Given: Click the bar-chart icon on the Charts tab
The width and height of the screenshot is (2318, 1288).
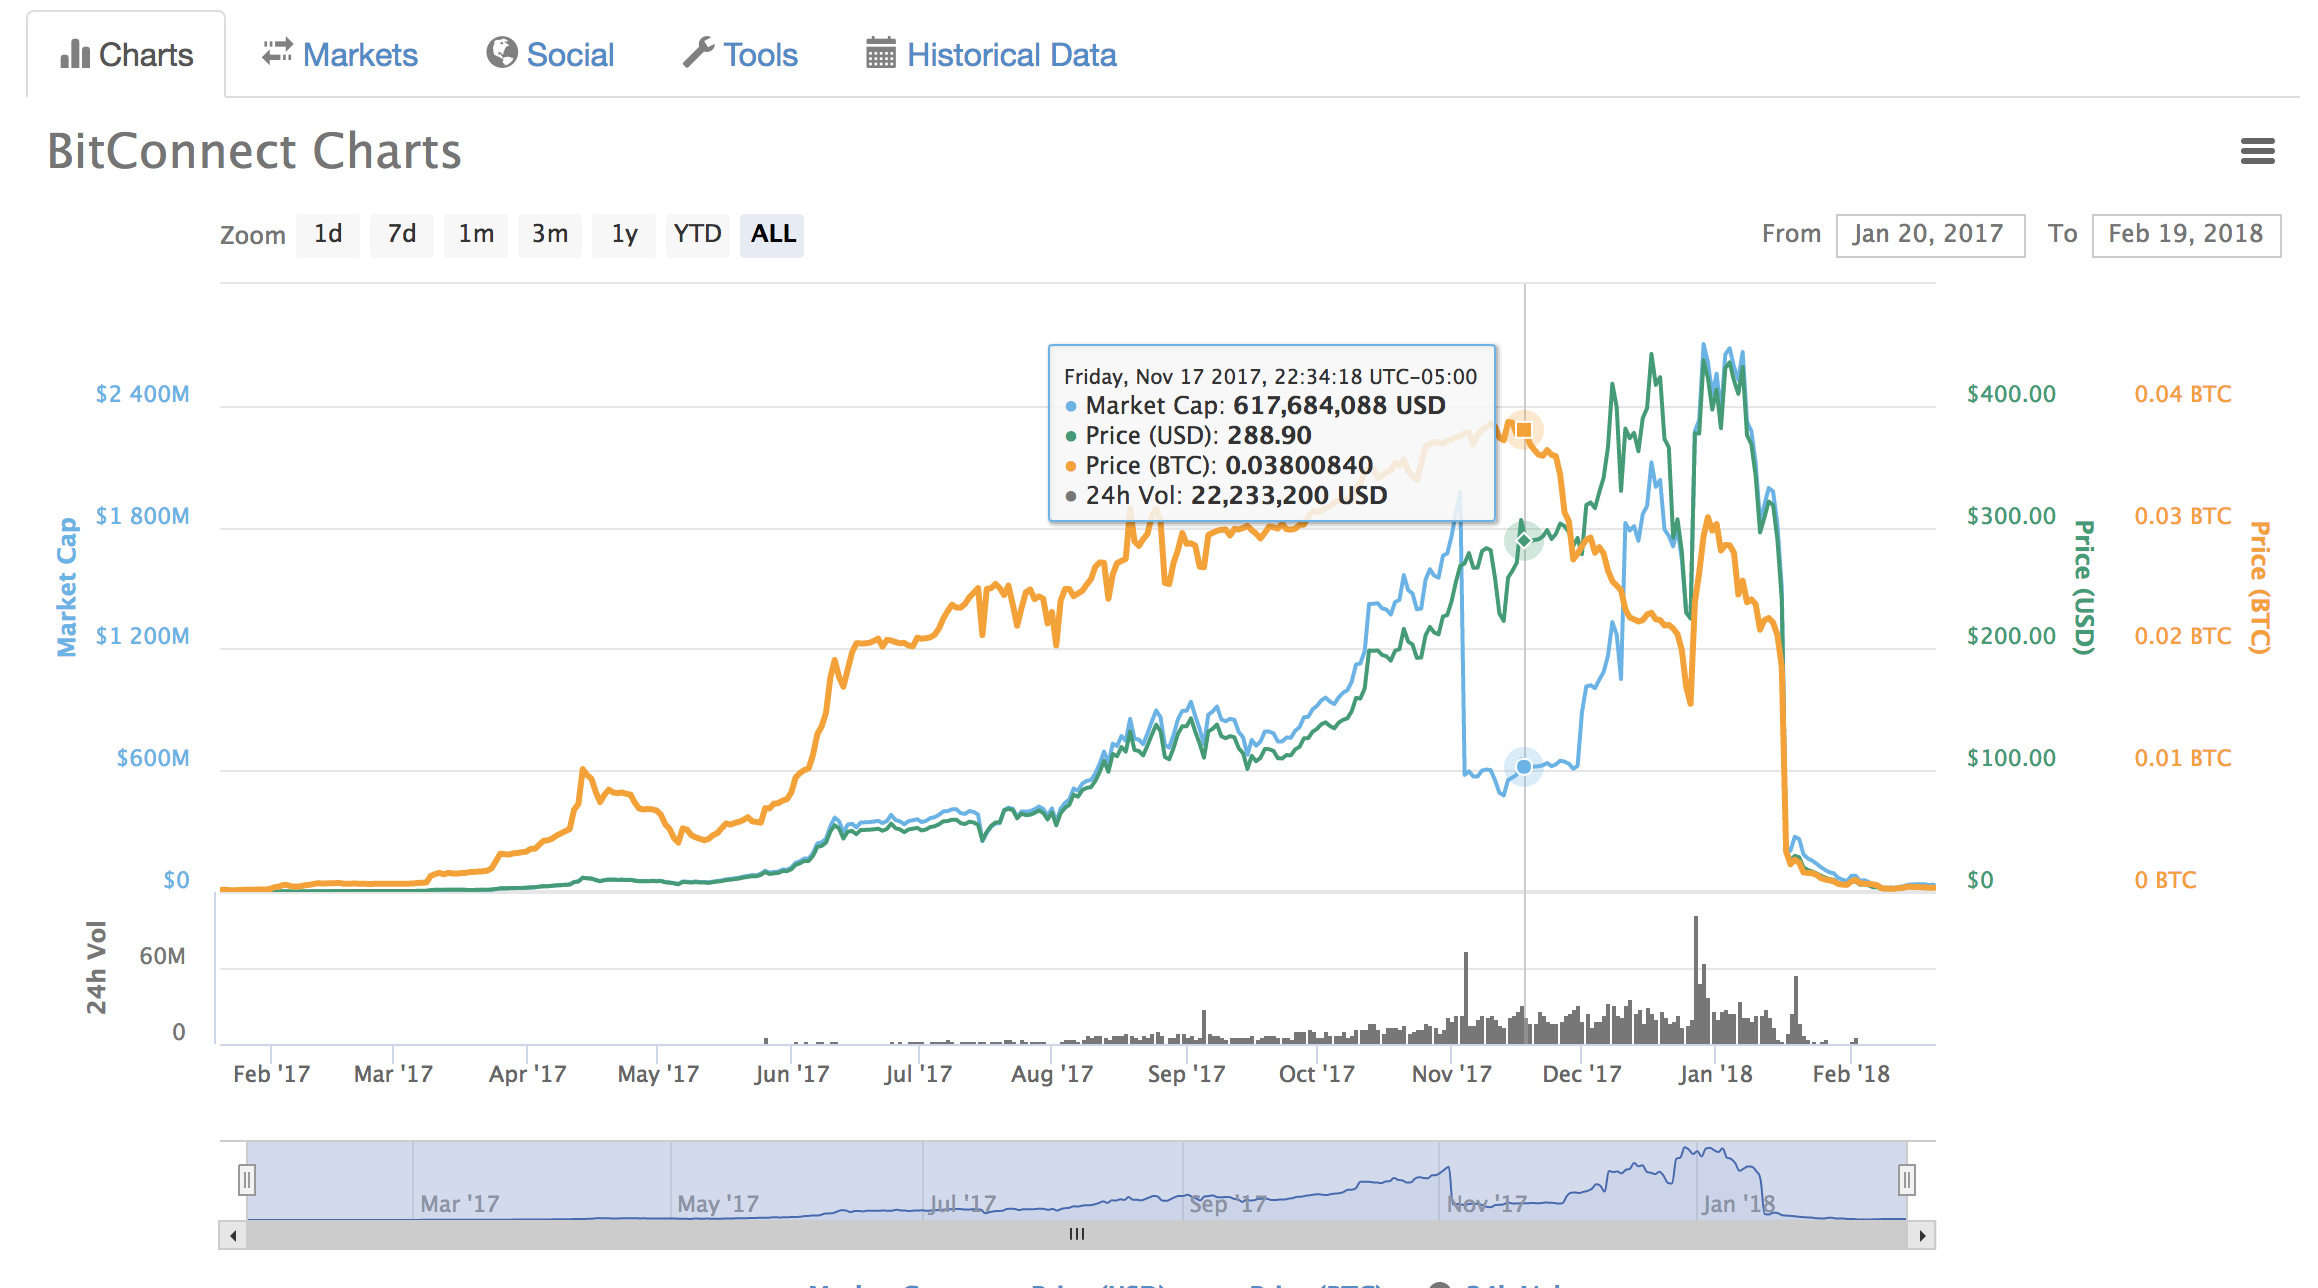Looking at the screenshot, I should [x=75, y=55].
